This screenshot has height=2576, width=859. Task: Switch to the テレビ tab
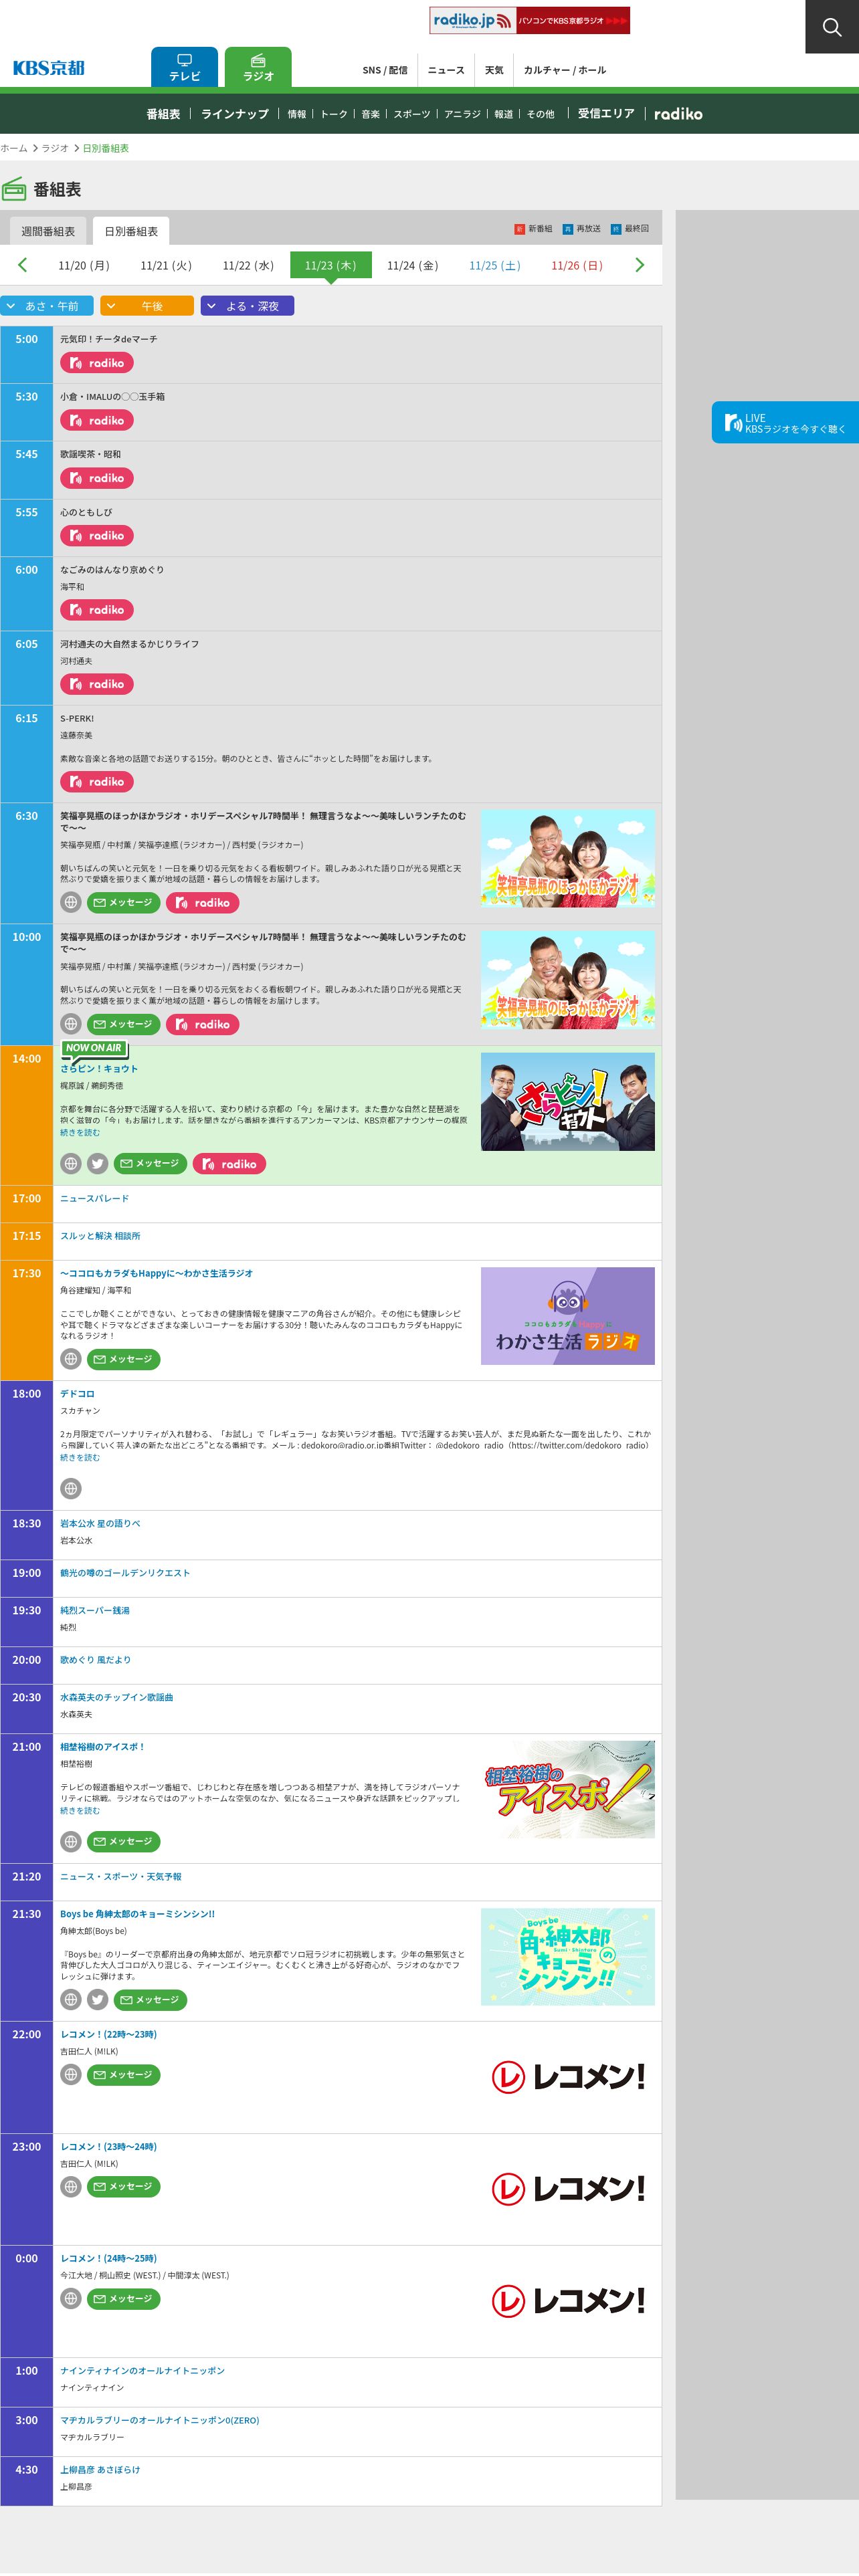[x=185, y=67]
